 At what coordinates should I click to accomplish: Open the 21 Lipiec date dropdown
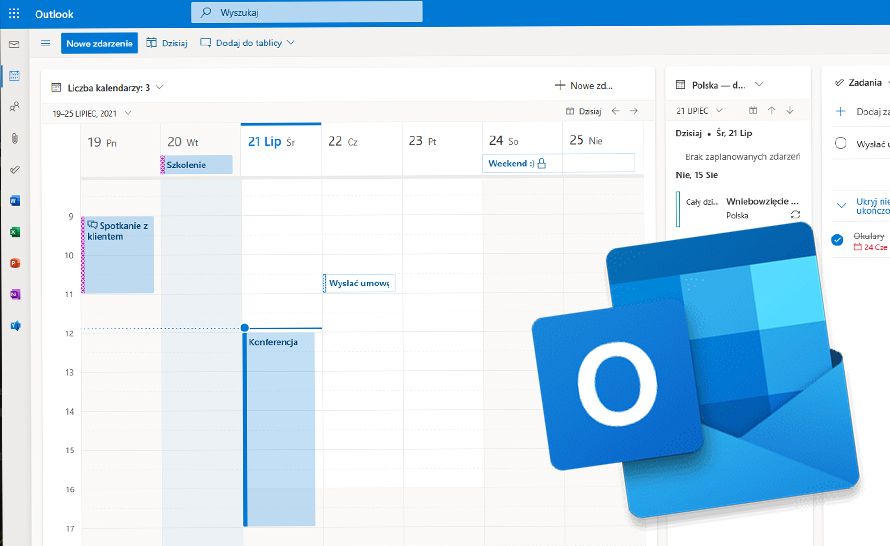coord(719,110)
